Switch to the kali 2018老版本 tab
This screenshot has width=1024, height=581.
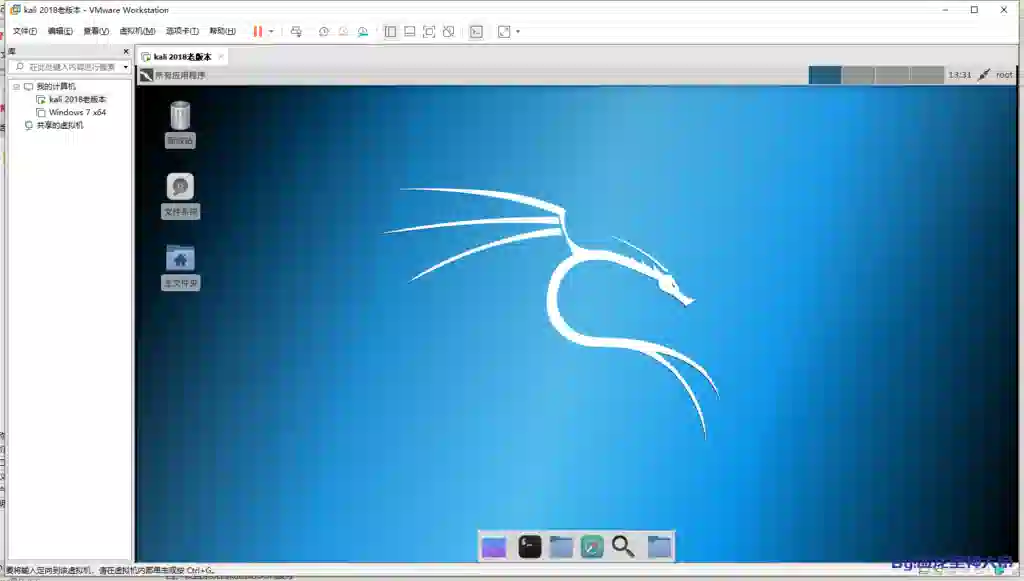pos(182,57)
